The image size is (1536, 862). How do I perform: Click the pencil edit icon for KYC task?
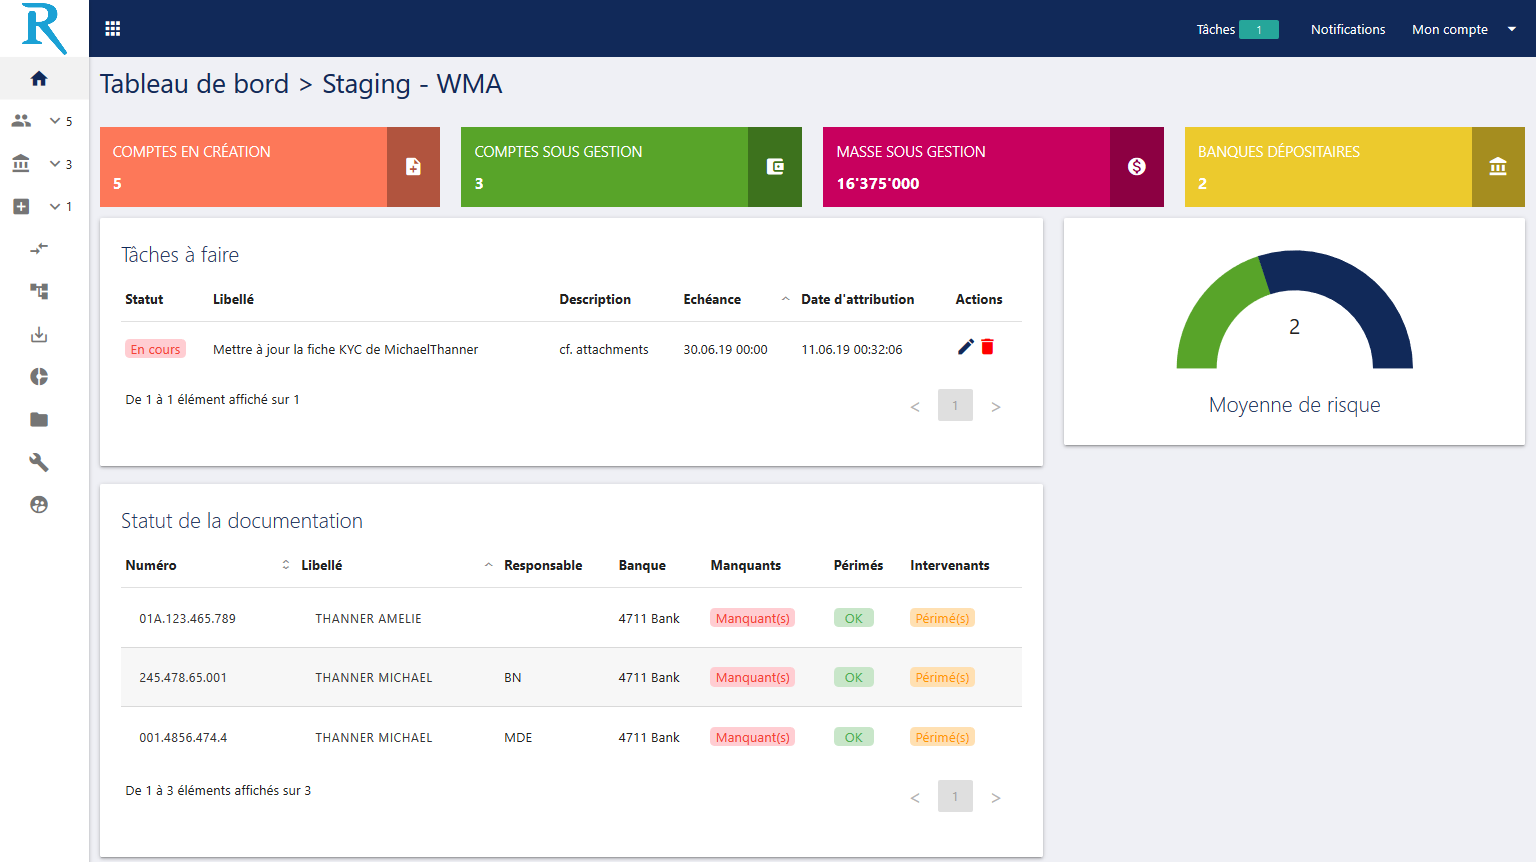[965, 347]
